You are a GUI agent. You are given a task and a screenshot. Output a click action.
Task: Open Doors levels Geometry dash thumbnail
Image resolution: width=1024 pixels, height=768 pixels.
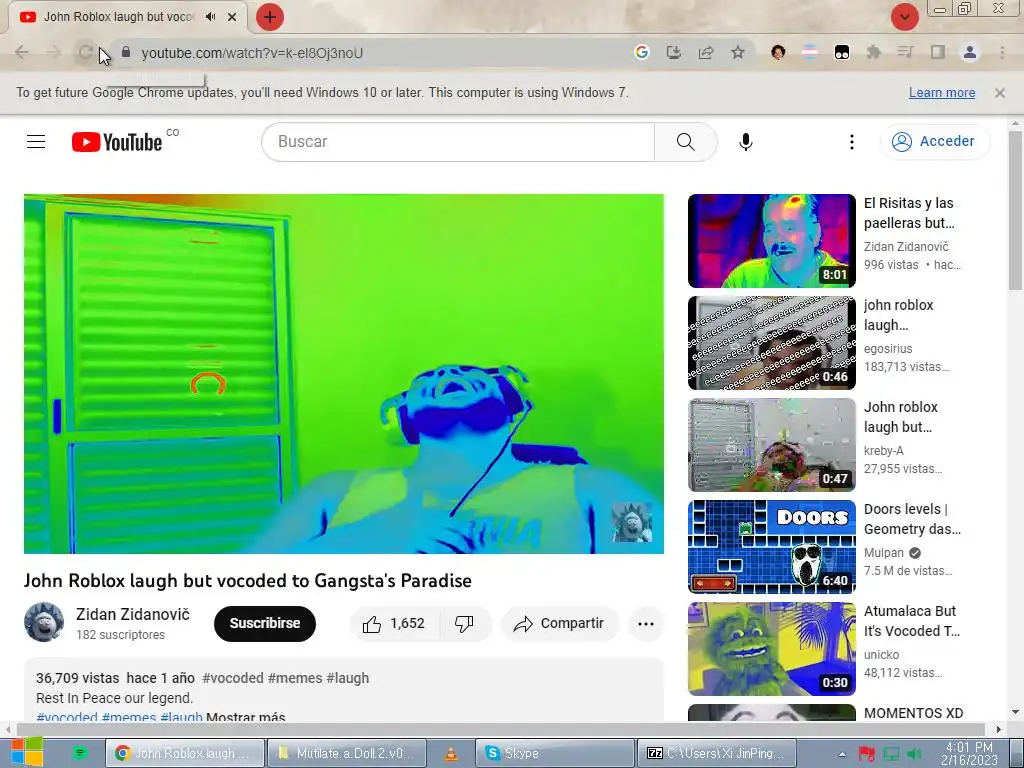point(771,547)
